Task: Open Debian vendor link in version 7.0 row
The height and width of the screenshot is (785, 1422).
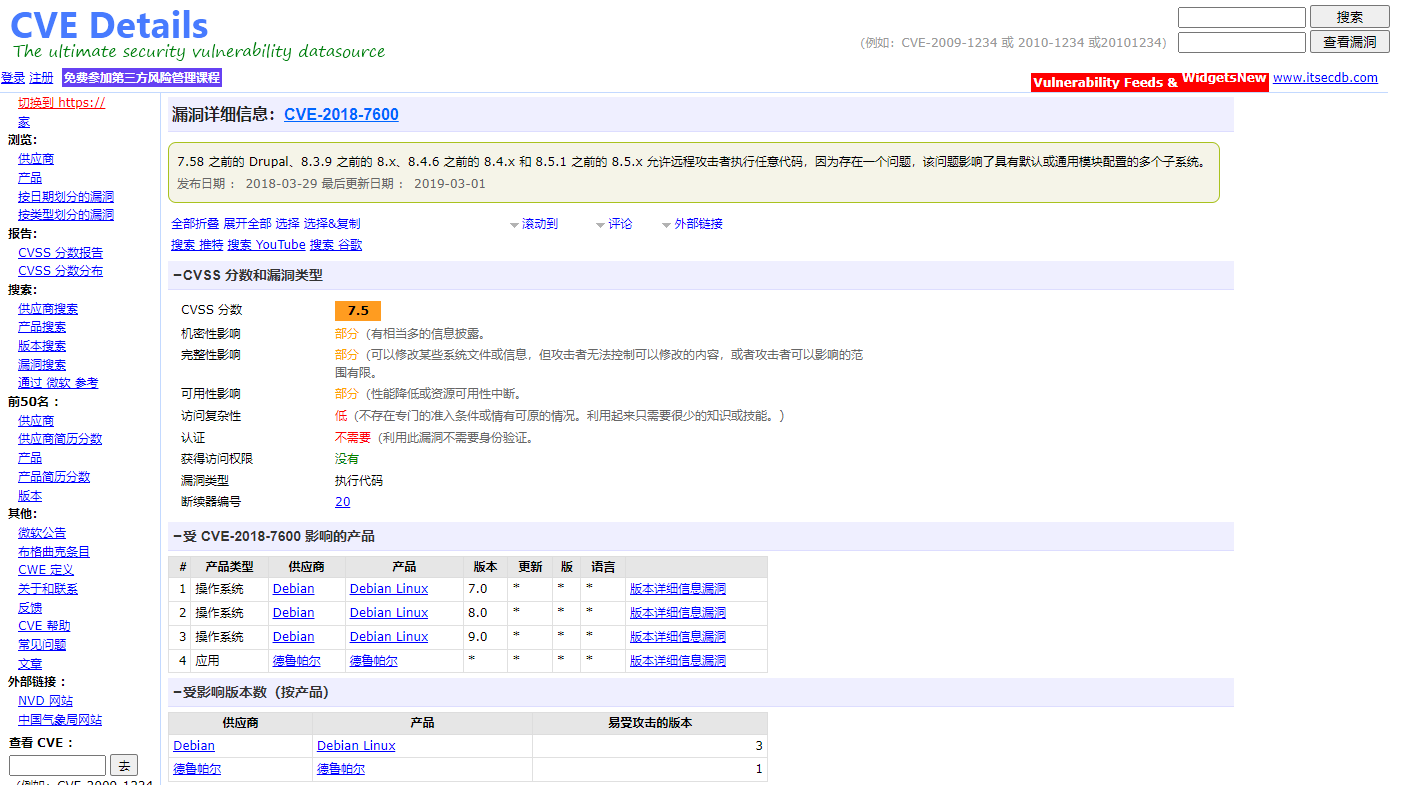Action: tap(293, 589)
